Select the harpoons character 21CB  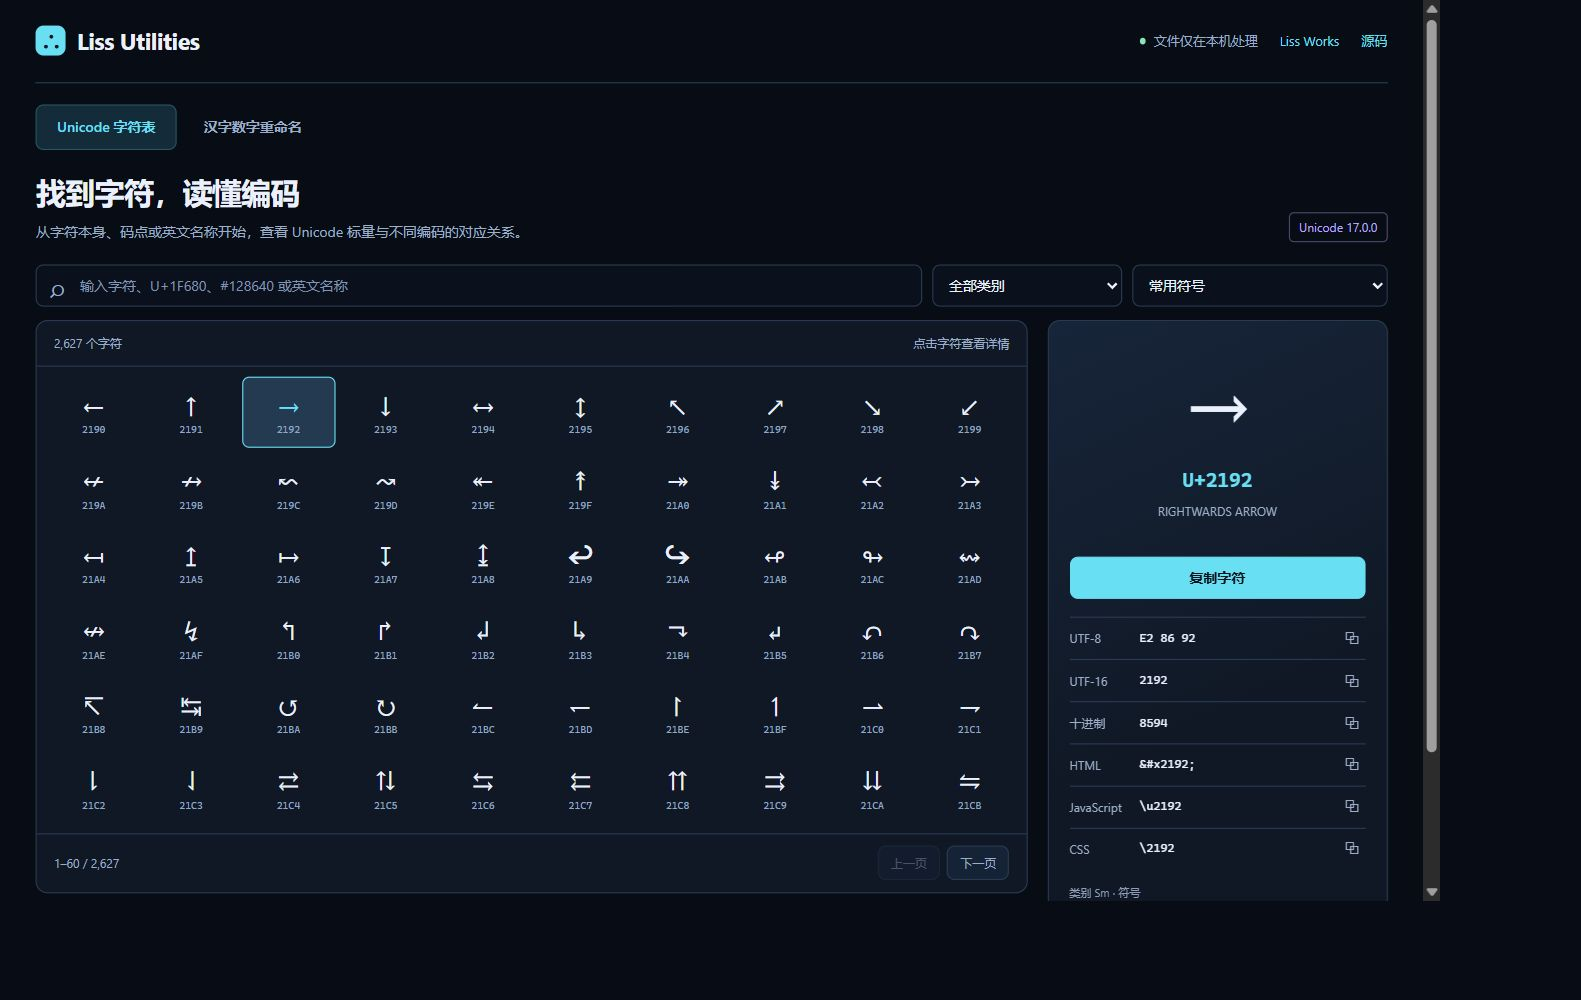pos(970,788)
